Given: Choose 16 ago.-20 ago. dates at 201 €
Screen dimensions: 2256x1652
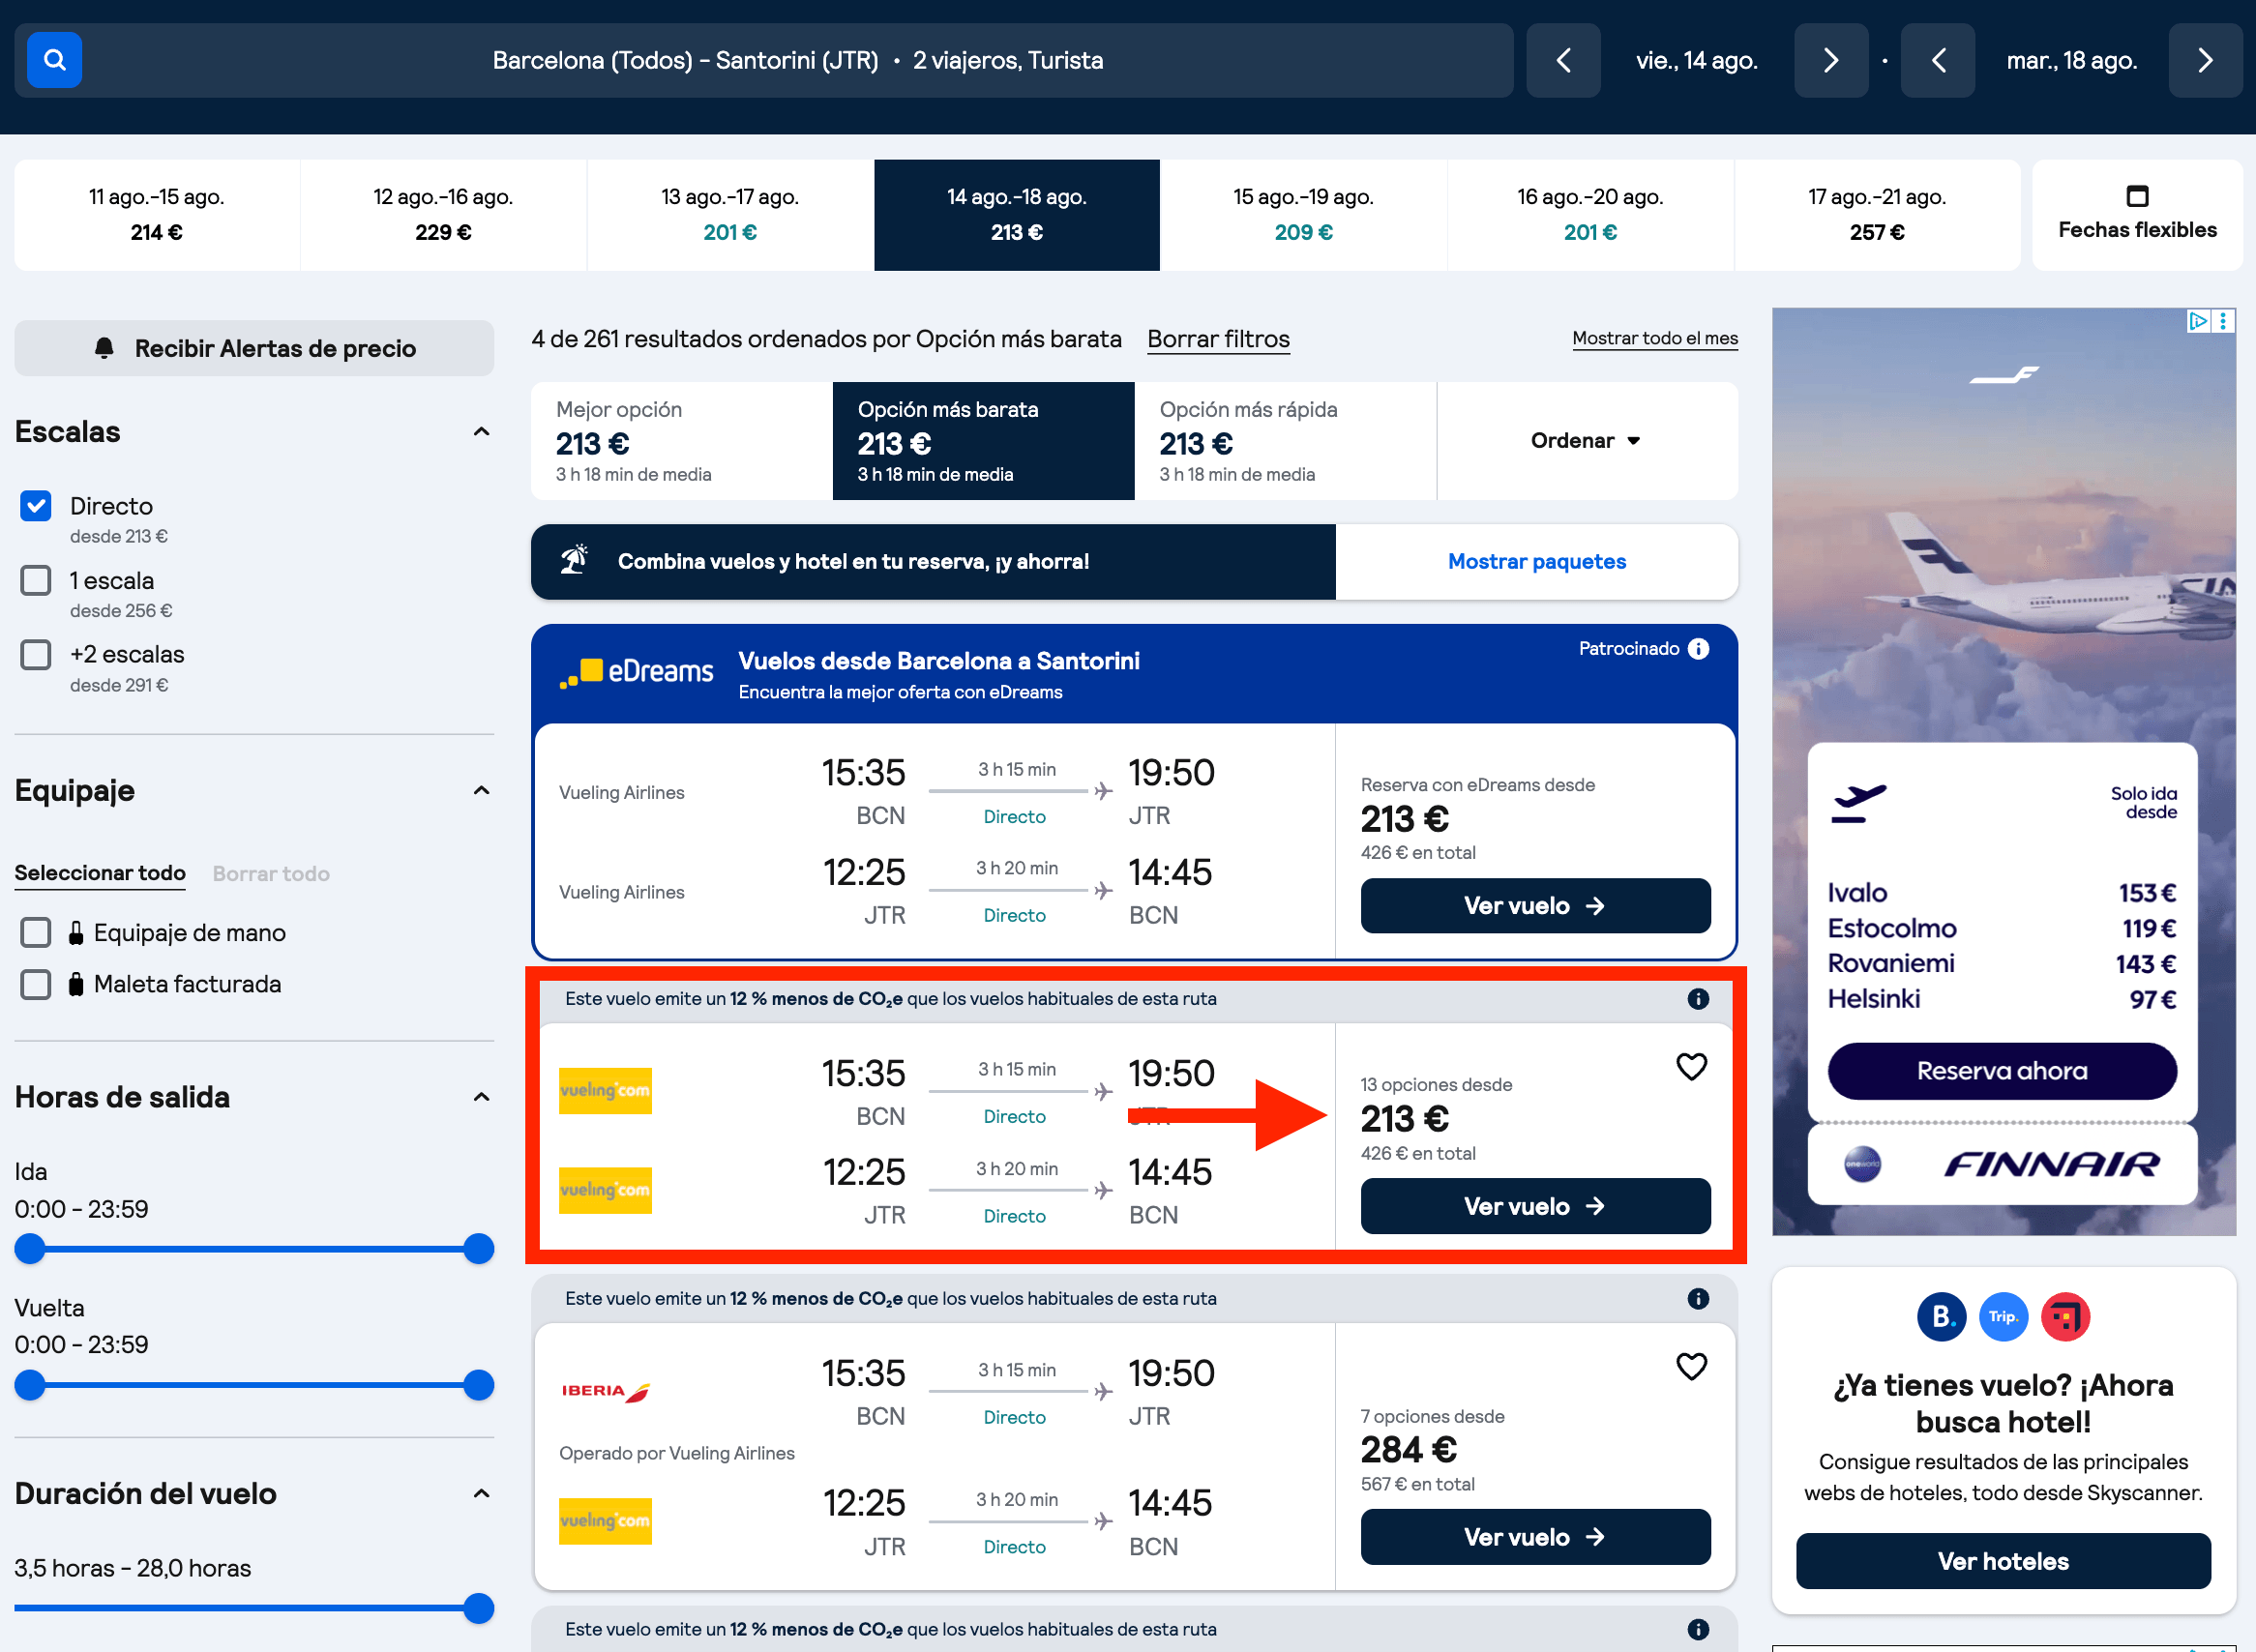Looking at the screenshot, I should click(1590, 214).
